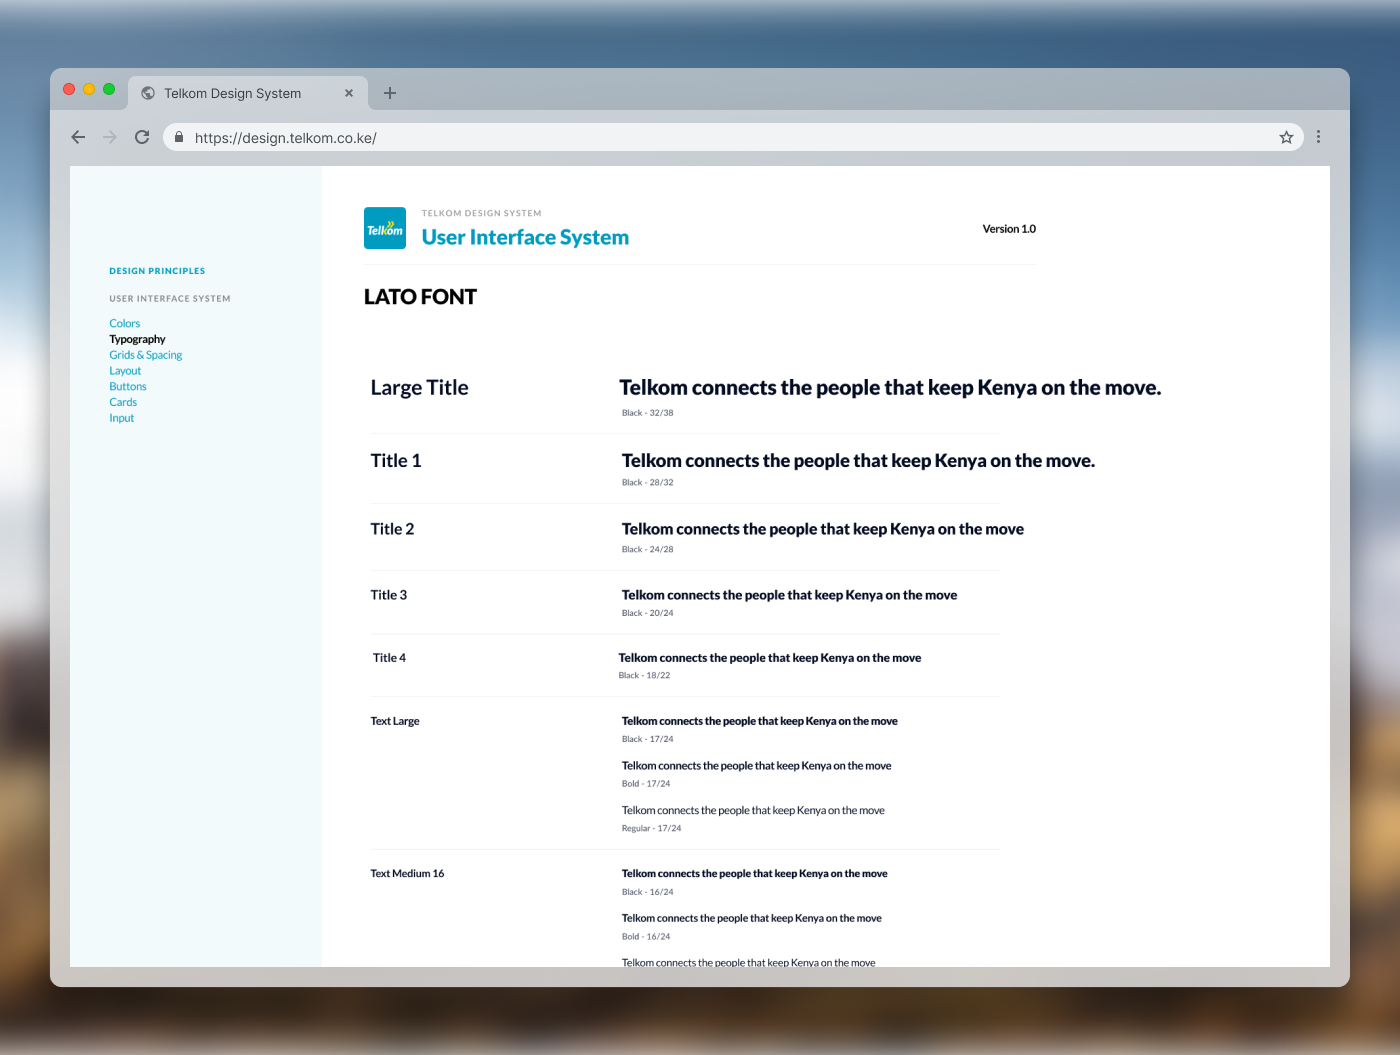Open the browser three-dot menu
Viewport: 1400px width, 1055px height.
tap(1318, 137)
